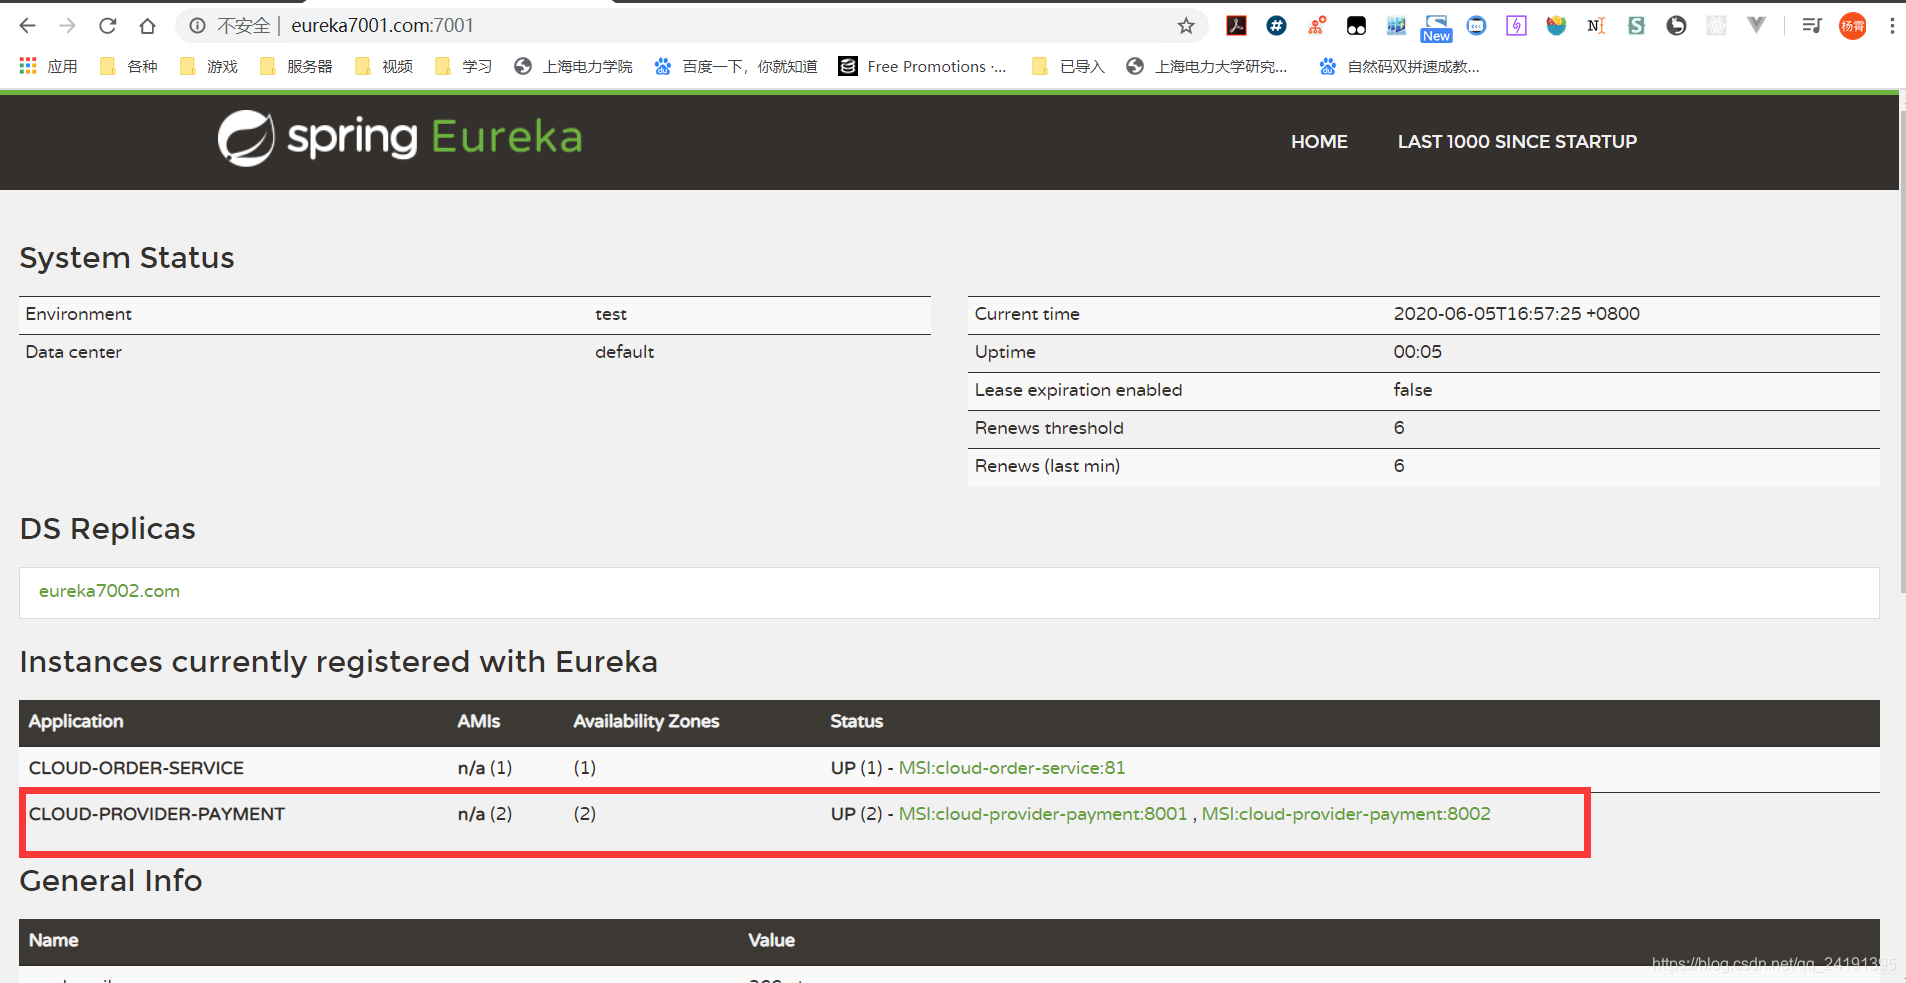This screenshot has height=983, width=1906.
Task: Open the orange user profile avatar
Action: (1853, 26)
